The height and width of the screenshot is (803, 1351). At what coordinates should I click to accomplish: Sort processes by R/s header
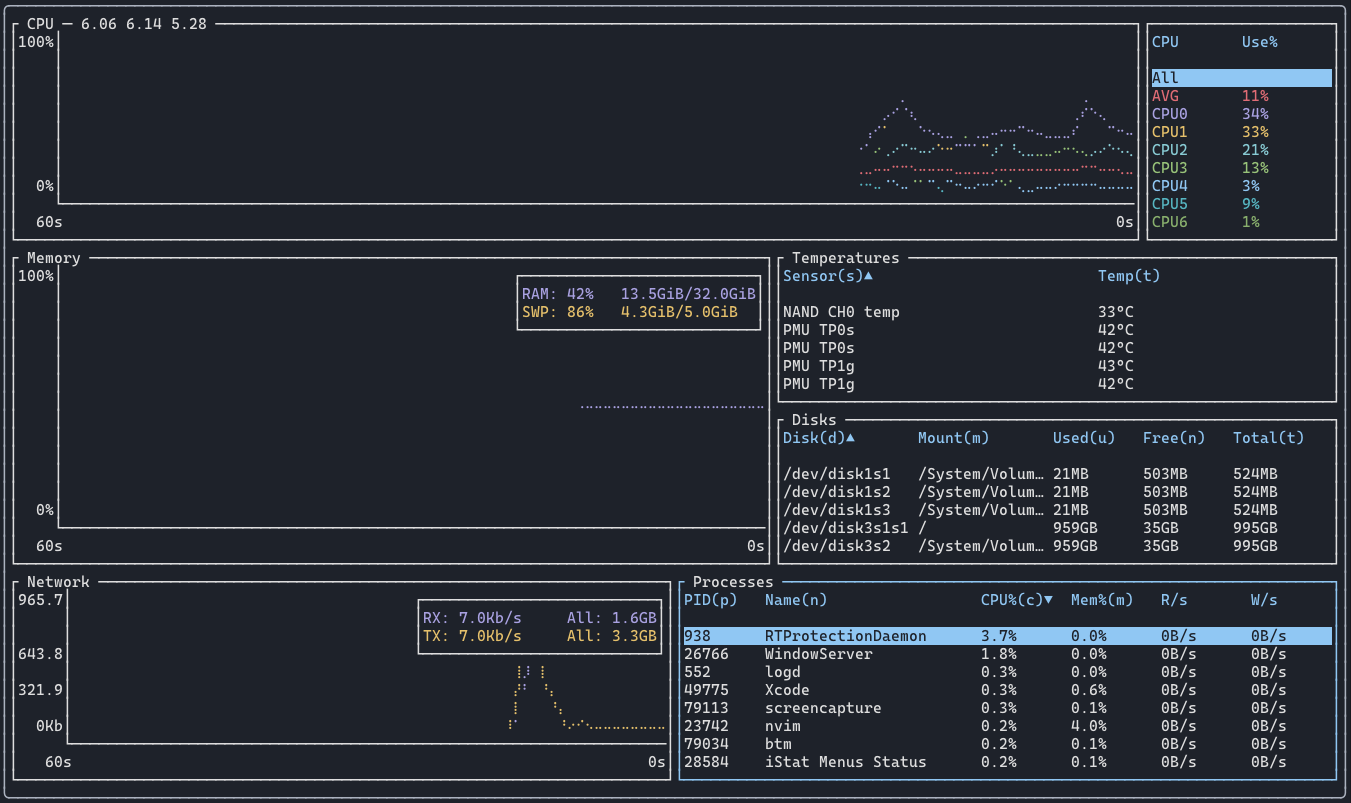click(1174, 600)
